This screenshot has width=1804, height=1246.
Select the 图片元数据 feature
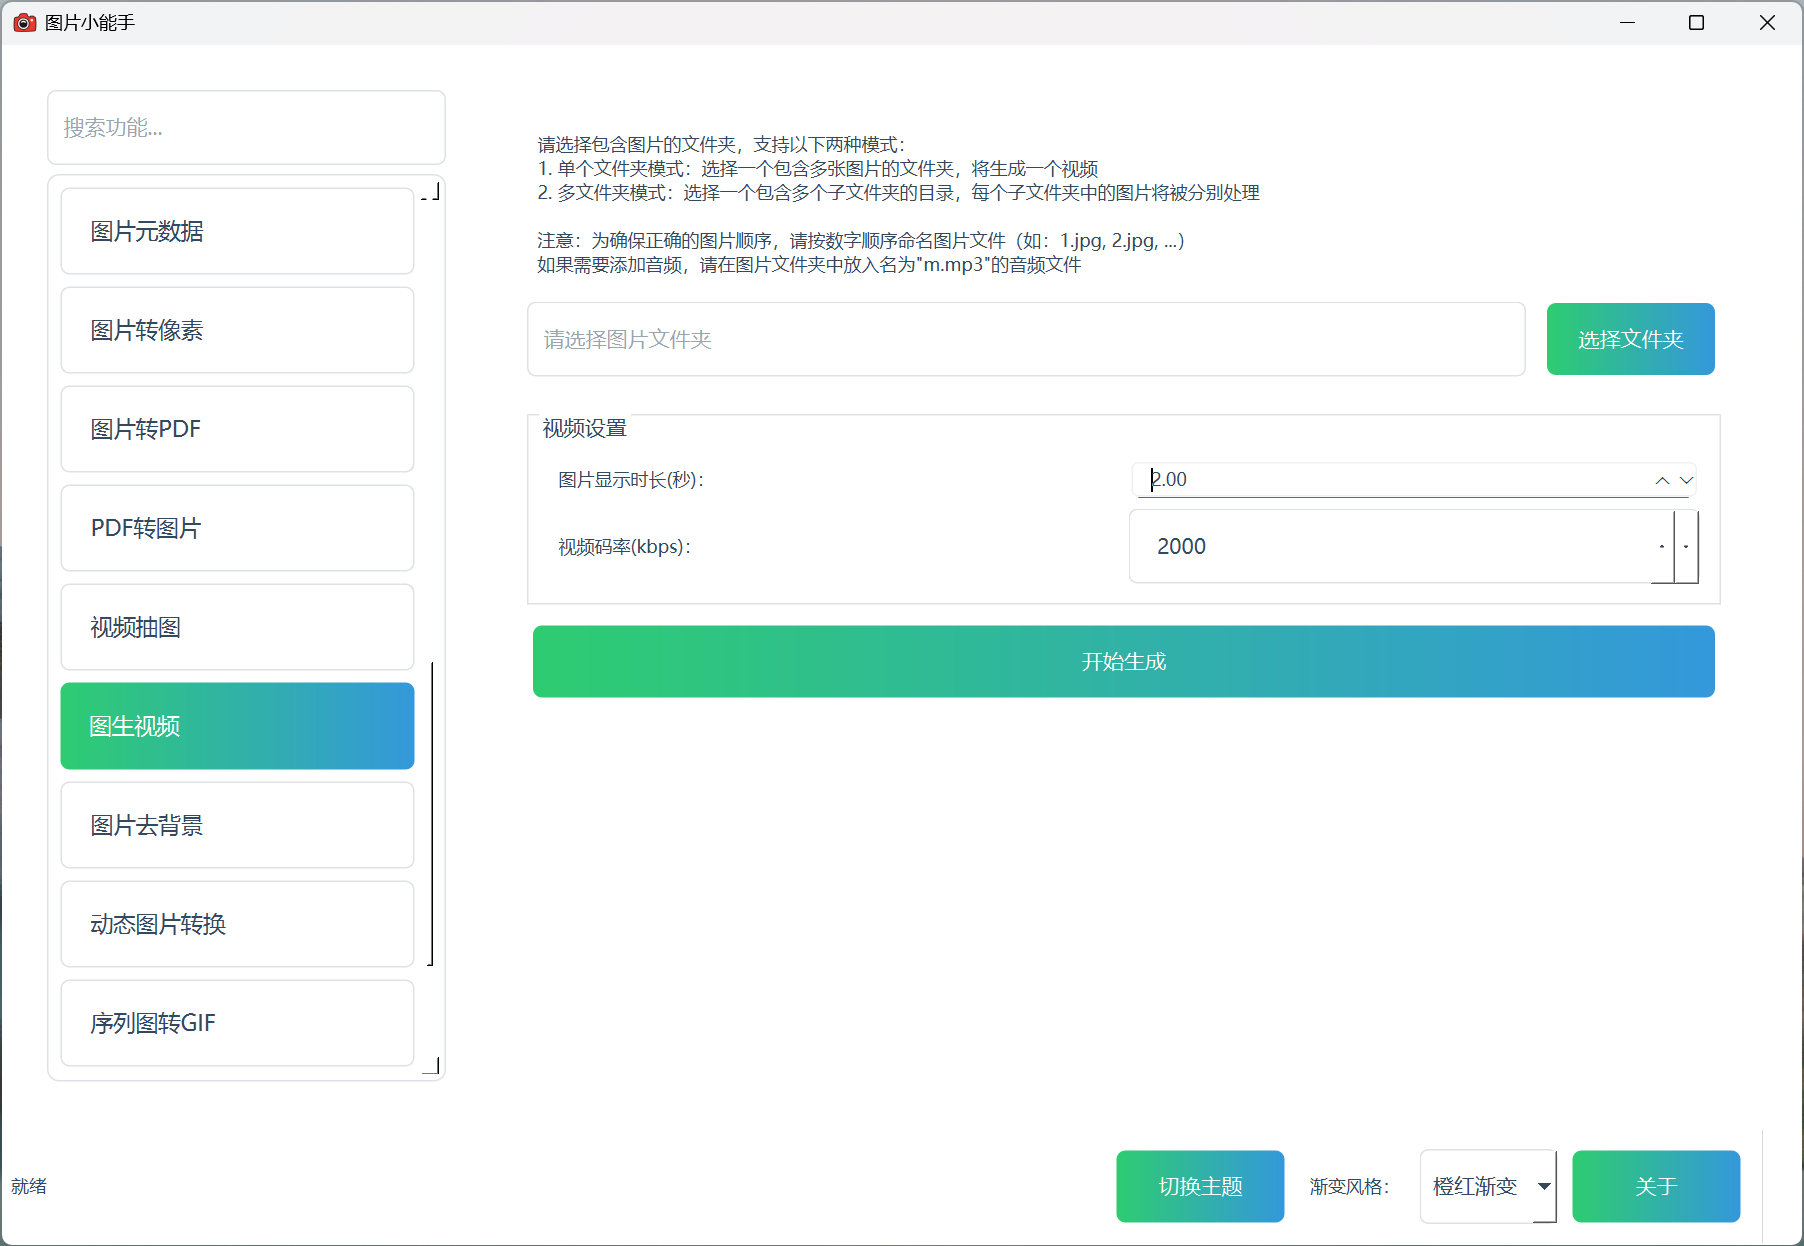pos(237,231)
